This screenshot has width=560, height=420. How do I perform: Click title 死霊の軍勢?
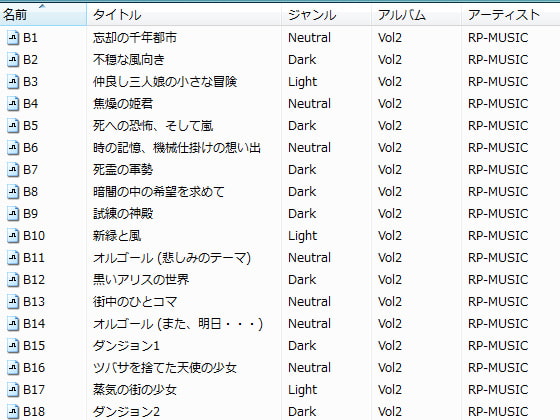[x=123, y=170]
